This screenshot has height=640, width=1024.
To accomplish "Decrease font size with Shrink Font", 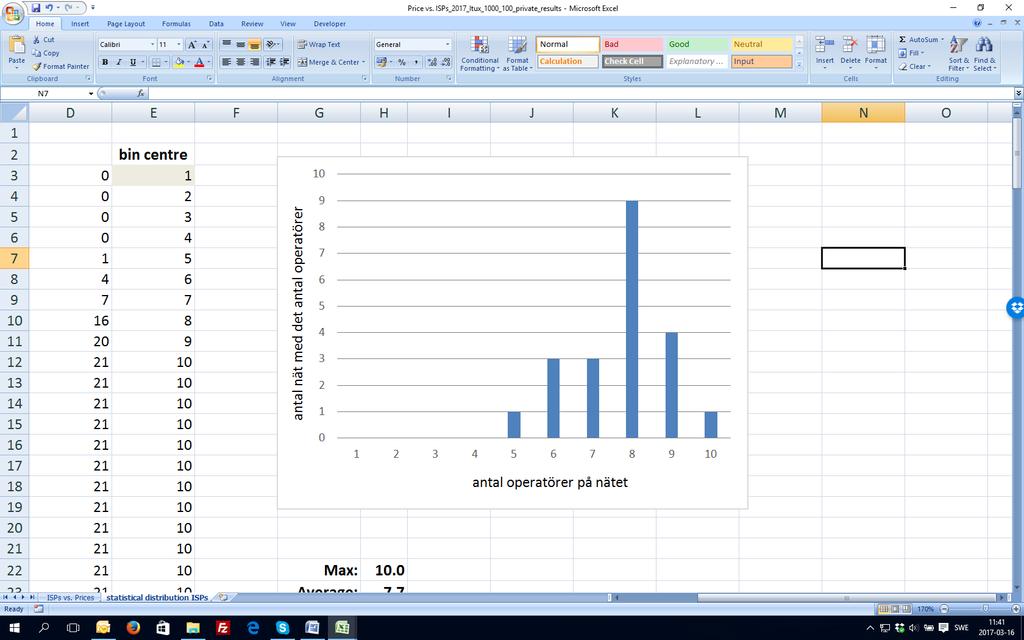I will 205,44.
